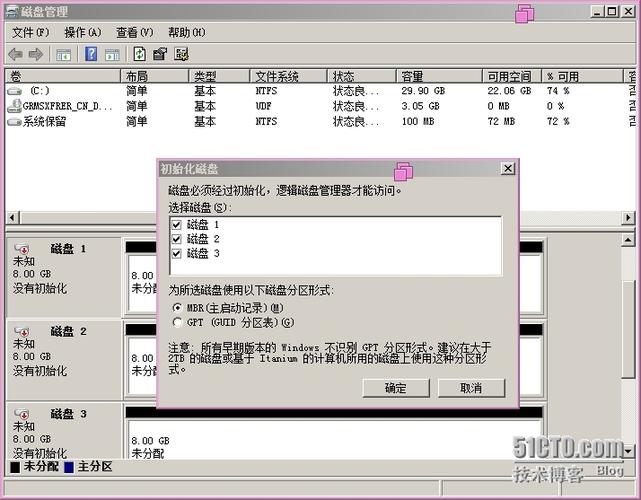The width and height of the screenshot is (641, 500).
Task: Click the blue 主分区 legend swatch
Action: (69, 467)
